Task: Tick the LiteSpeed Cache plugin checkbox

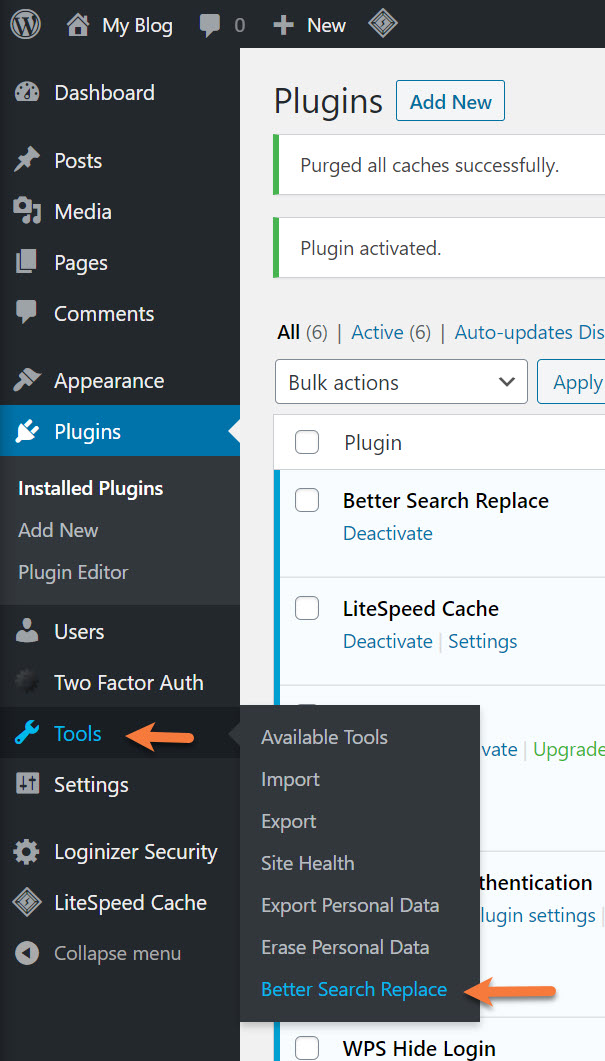Action: click(307, 608)
